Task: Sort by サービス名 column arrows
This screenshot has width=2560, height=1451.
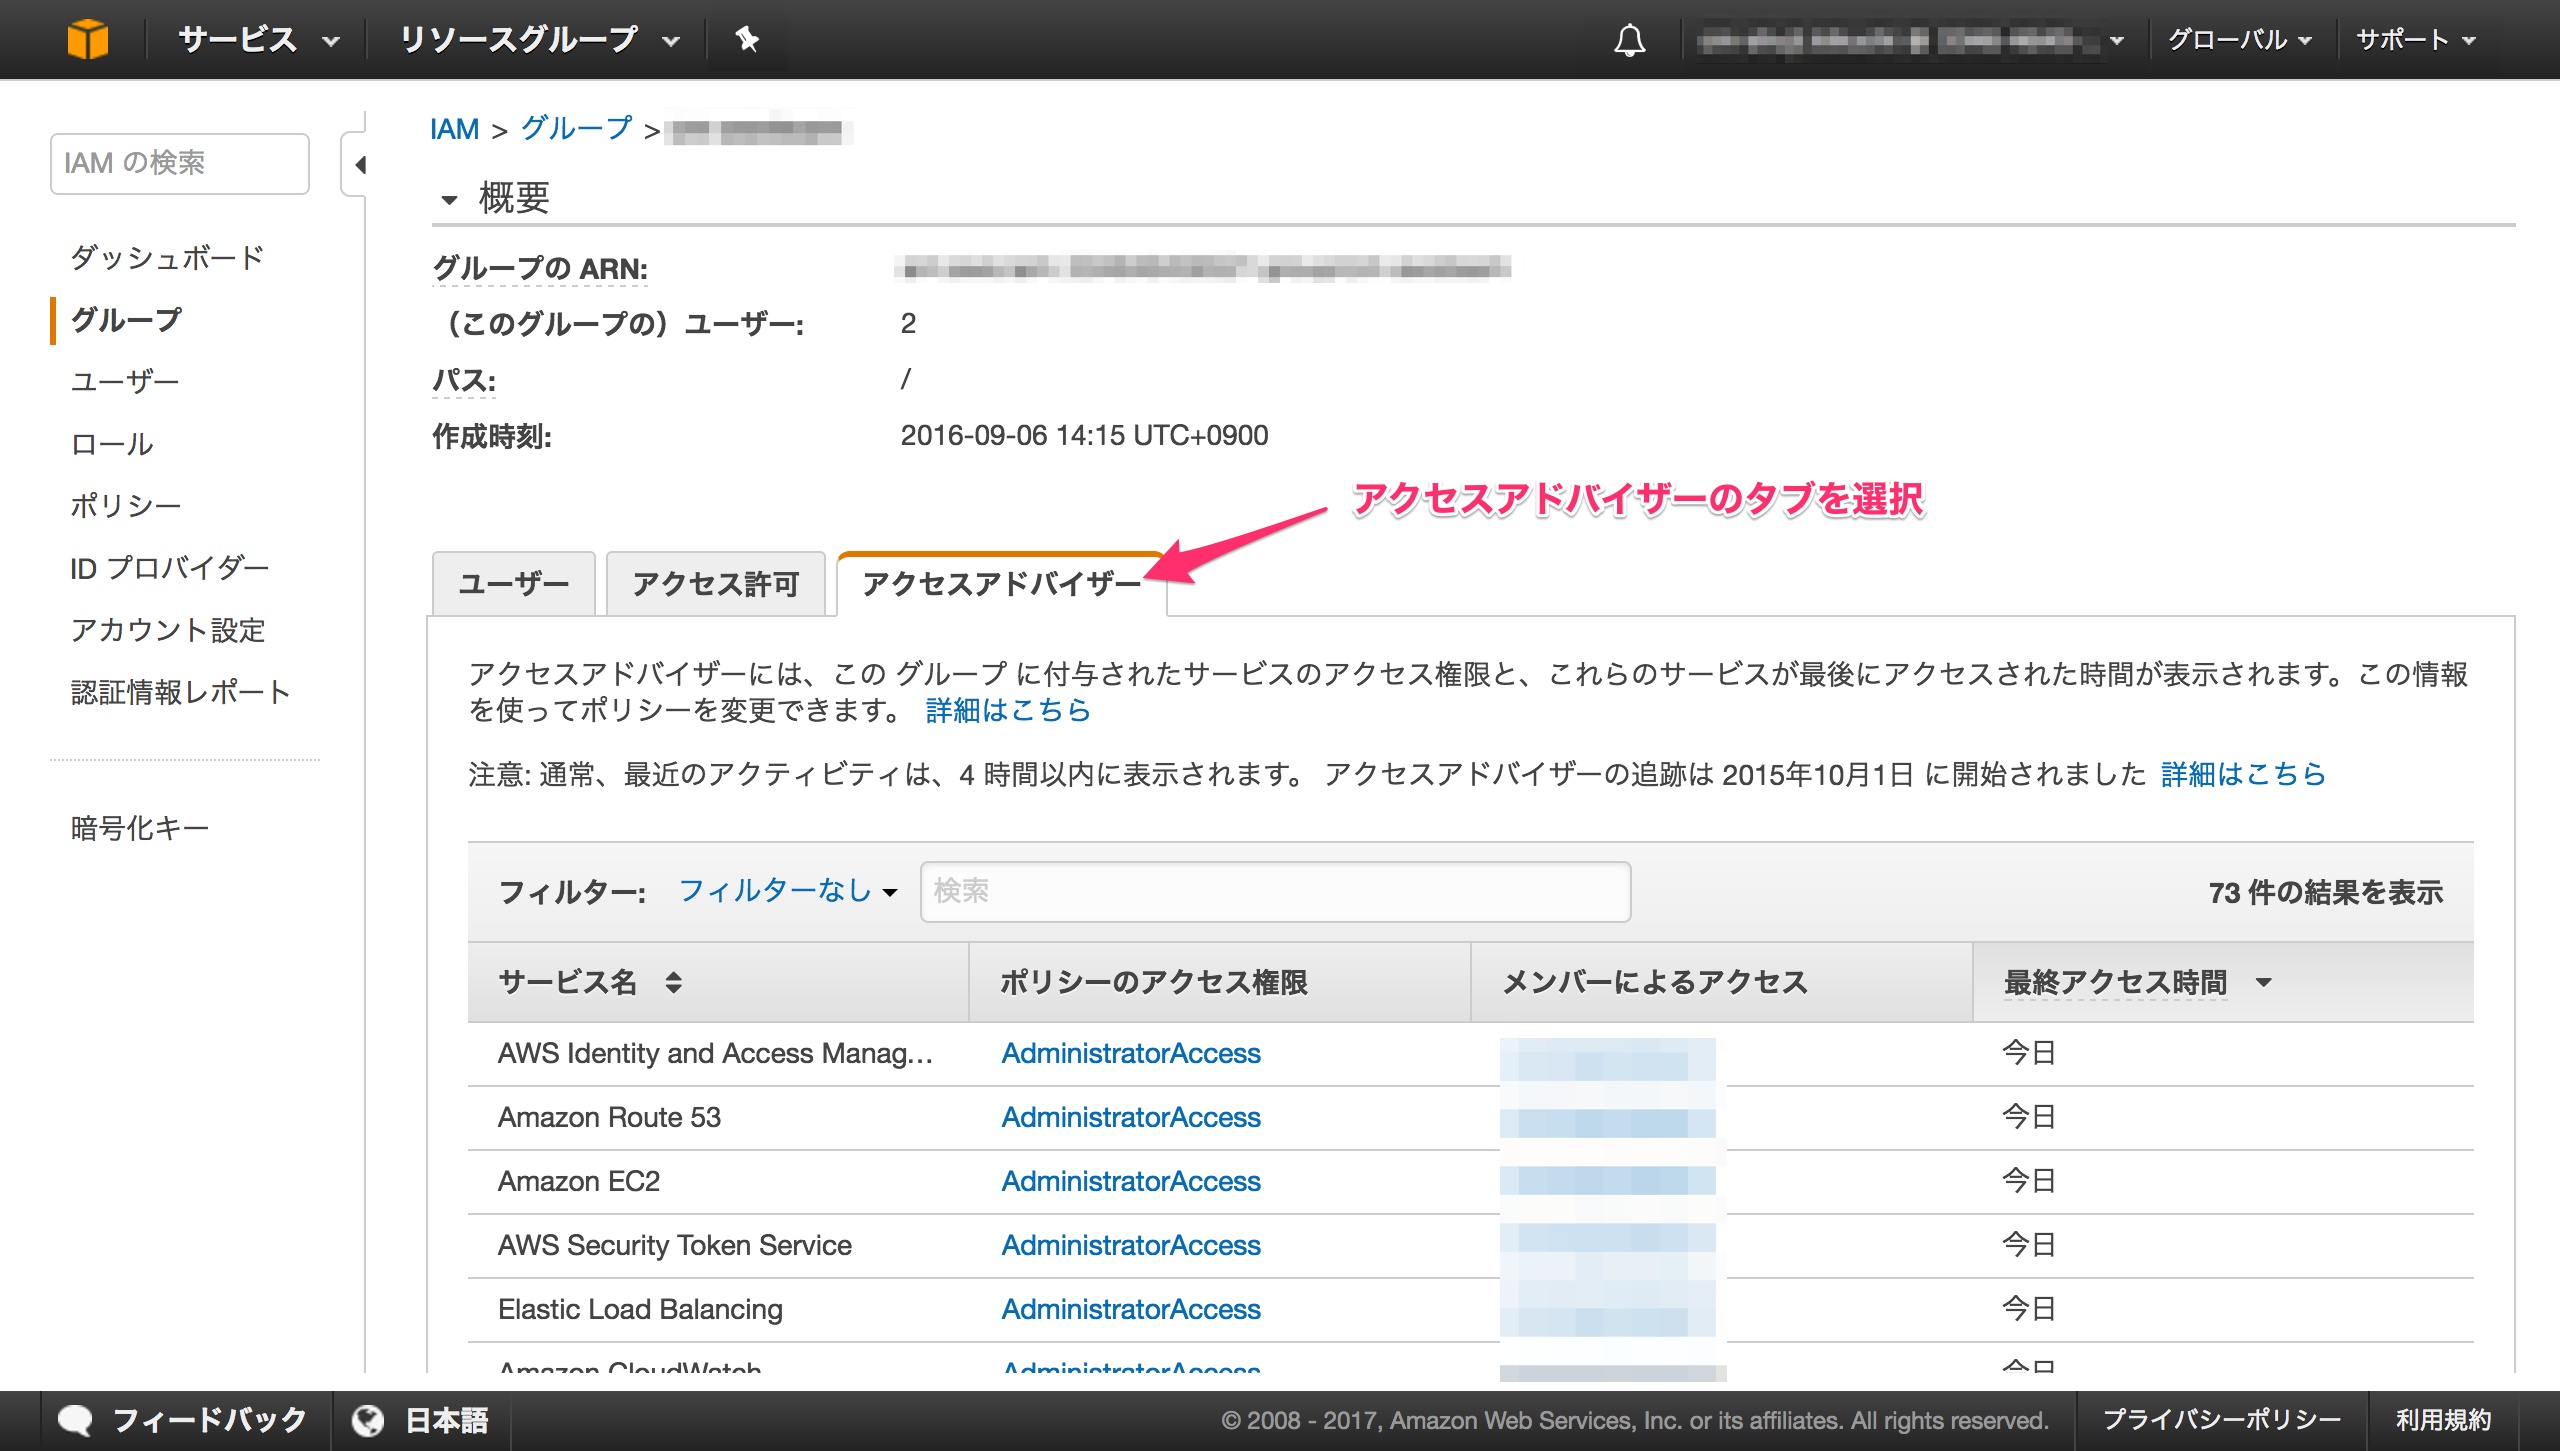Action: click(674, 982)
